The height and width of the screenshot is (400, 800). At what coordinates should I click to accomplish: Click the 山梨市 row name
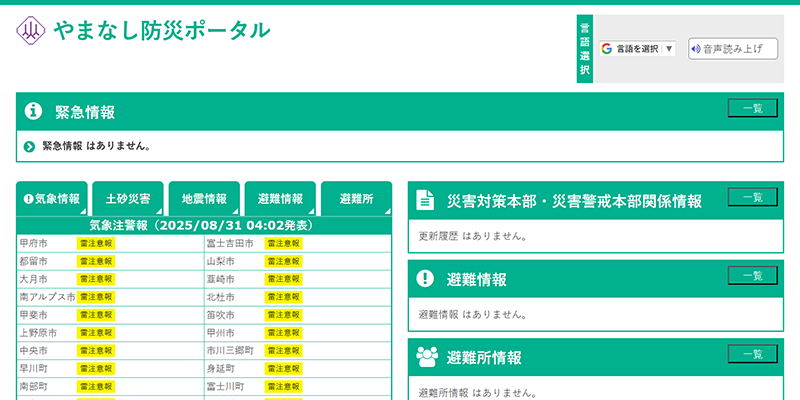tap(220, 261)
